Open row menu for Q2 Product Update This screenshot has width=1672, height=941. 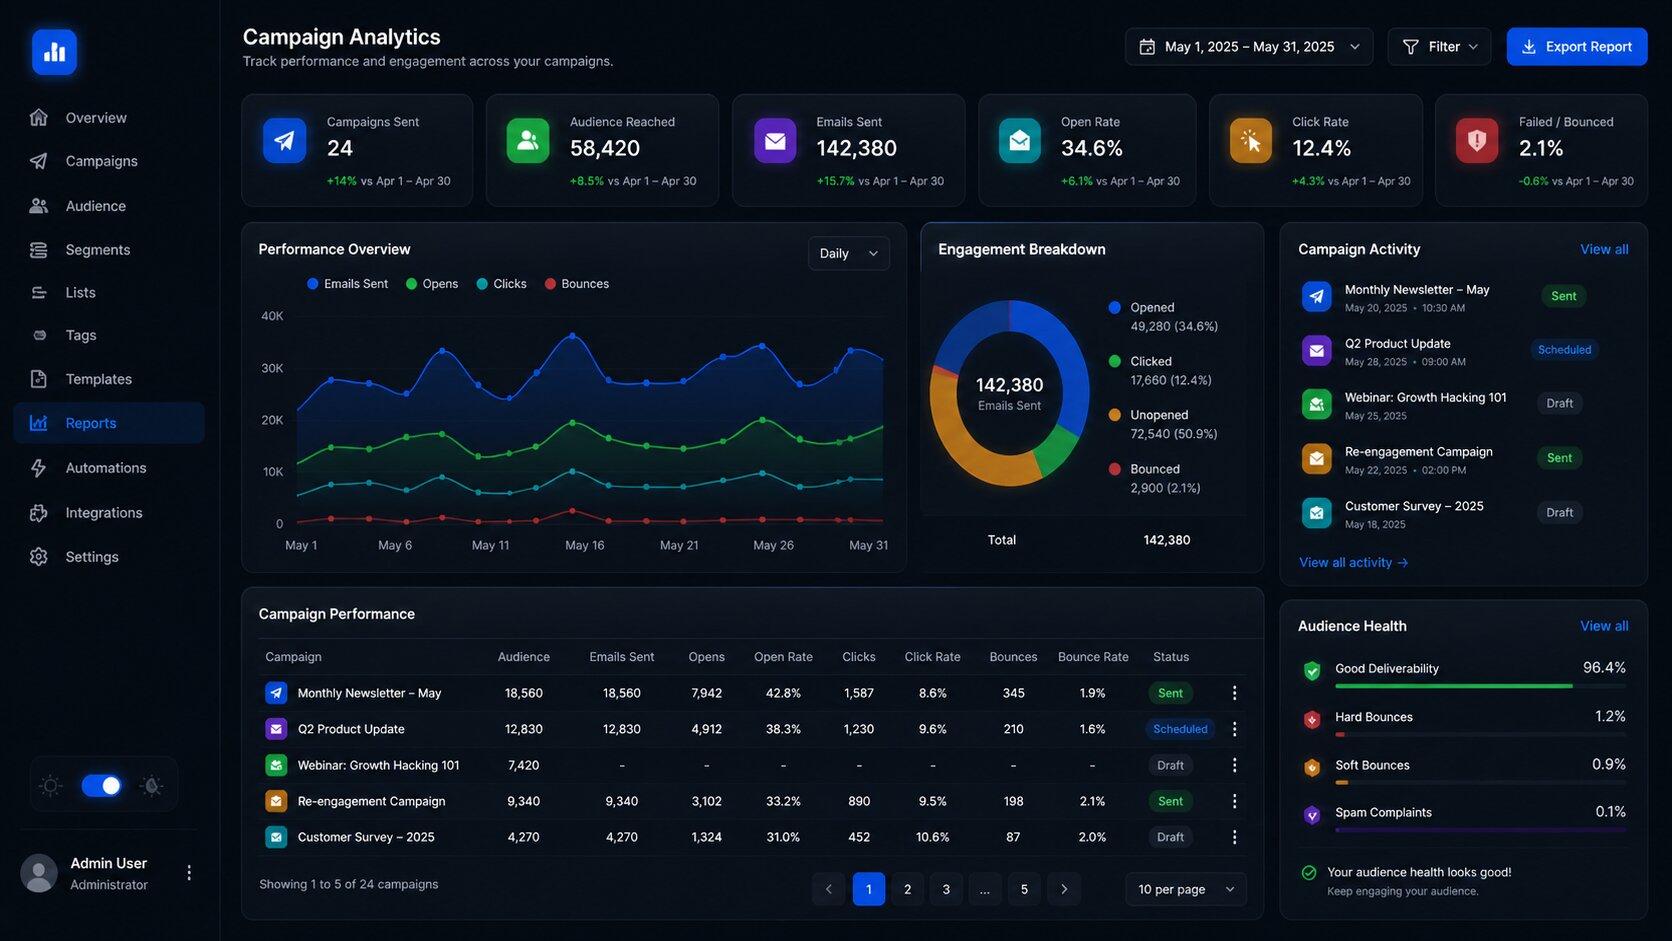tap(1234, 729)
